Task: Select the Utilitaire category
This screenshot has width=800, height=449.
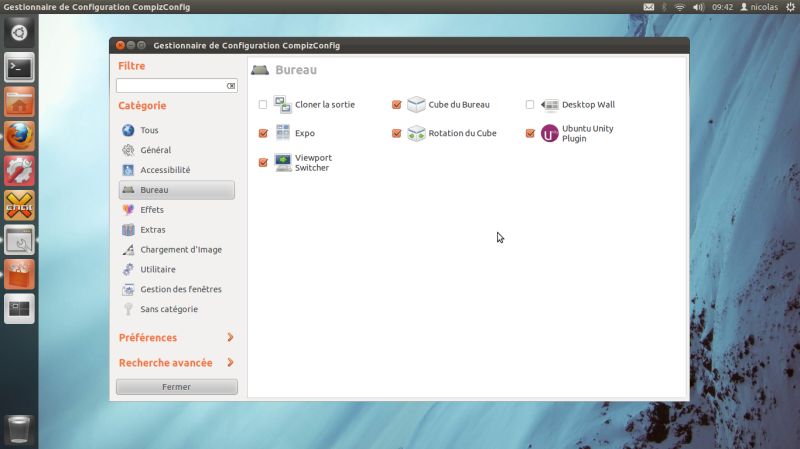Action: point(177,269)
